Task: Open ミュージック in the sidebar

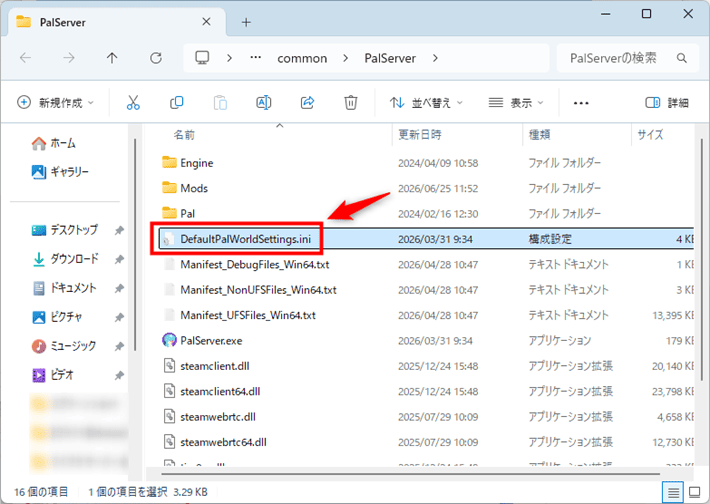Action: click(x=64, y=346)
